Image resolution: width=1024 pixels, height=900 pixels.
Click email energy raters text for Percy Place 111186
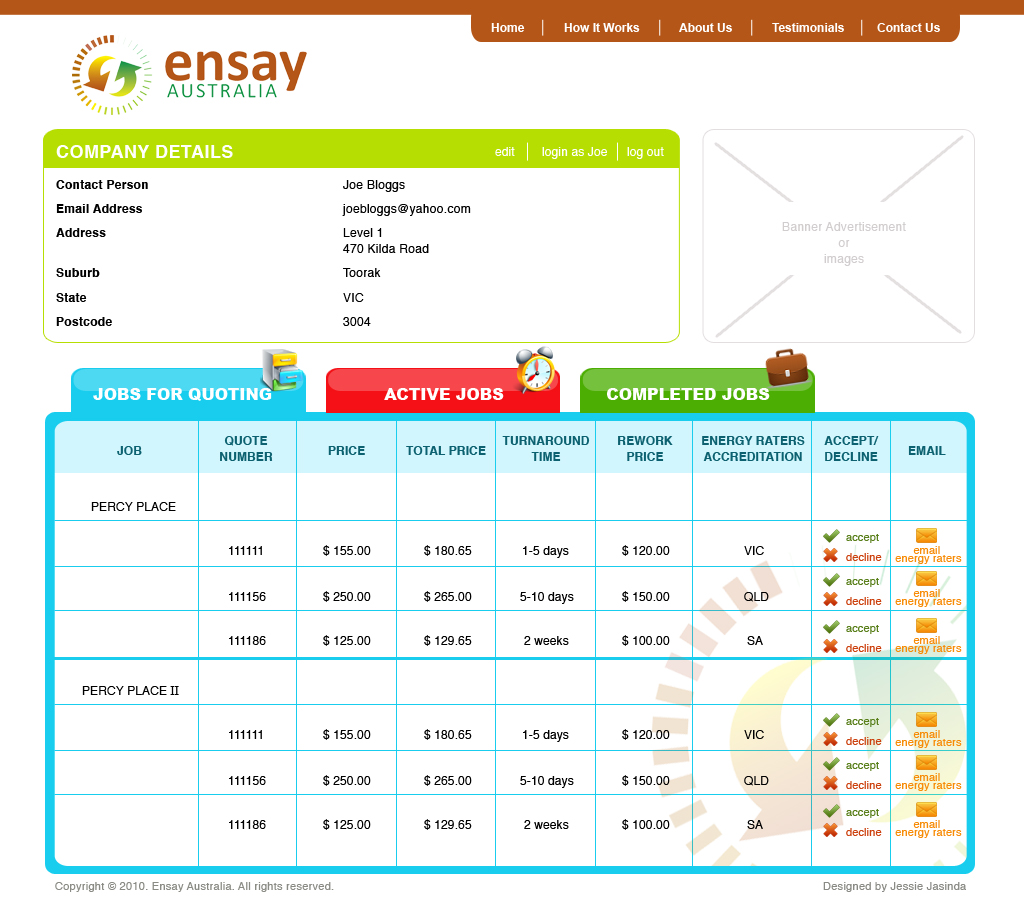(928, 645)
